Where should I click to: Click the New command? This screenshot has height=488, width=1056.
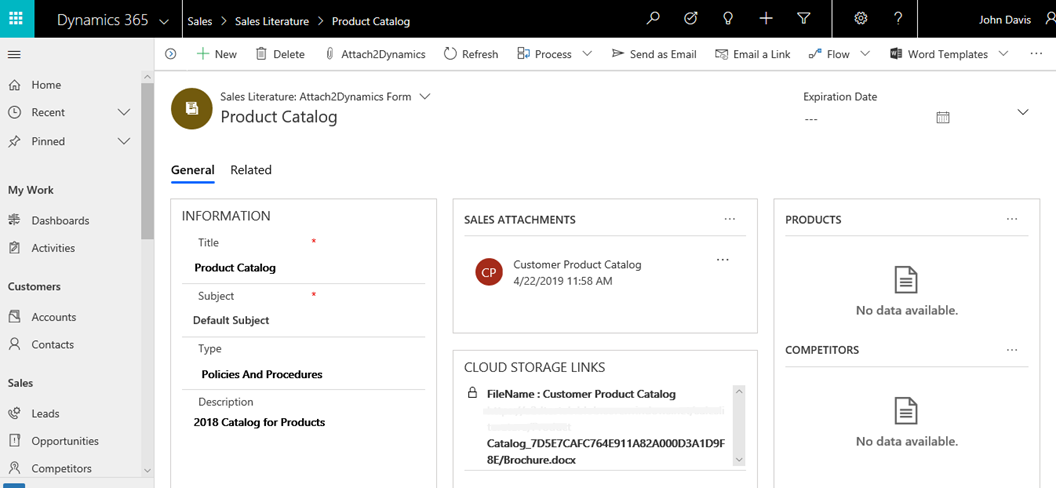click(x=216, y=54)
